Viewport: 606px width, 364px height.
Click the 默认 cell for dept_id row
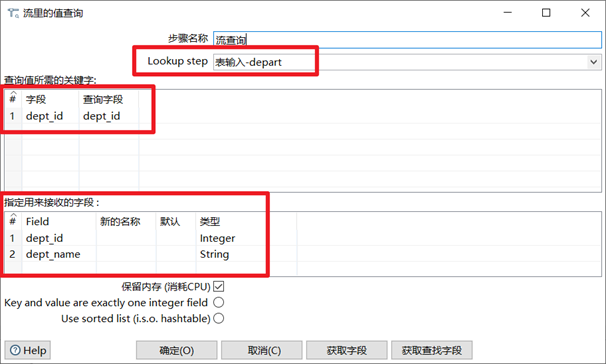coord(176,238)
